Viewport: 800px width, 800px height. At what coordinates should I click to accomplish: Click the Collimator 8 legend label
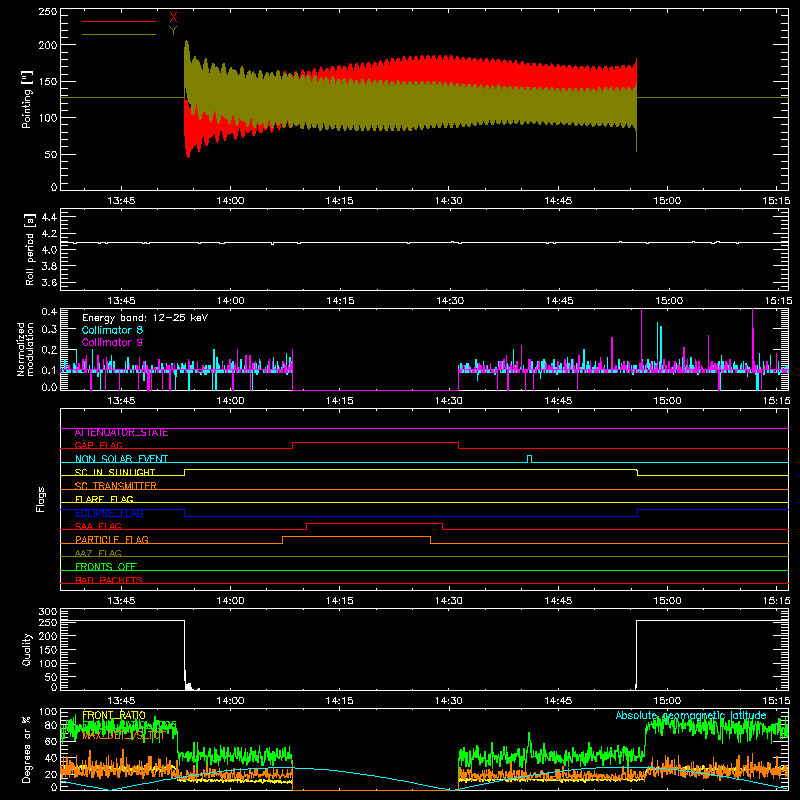click(x=112, y=330)
